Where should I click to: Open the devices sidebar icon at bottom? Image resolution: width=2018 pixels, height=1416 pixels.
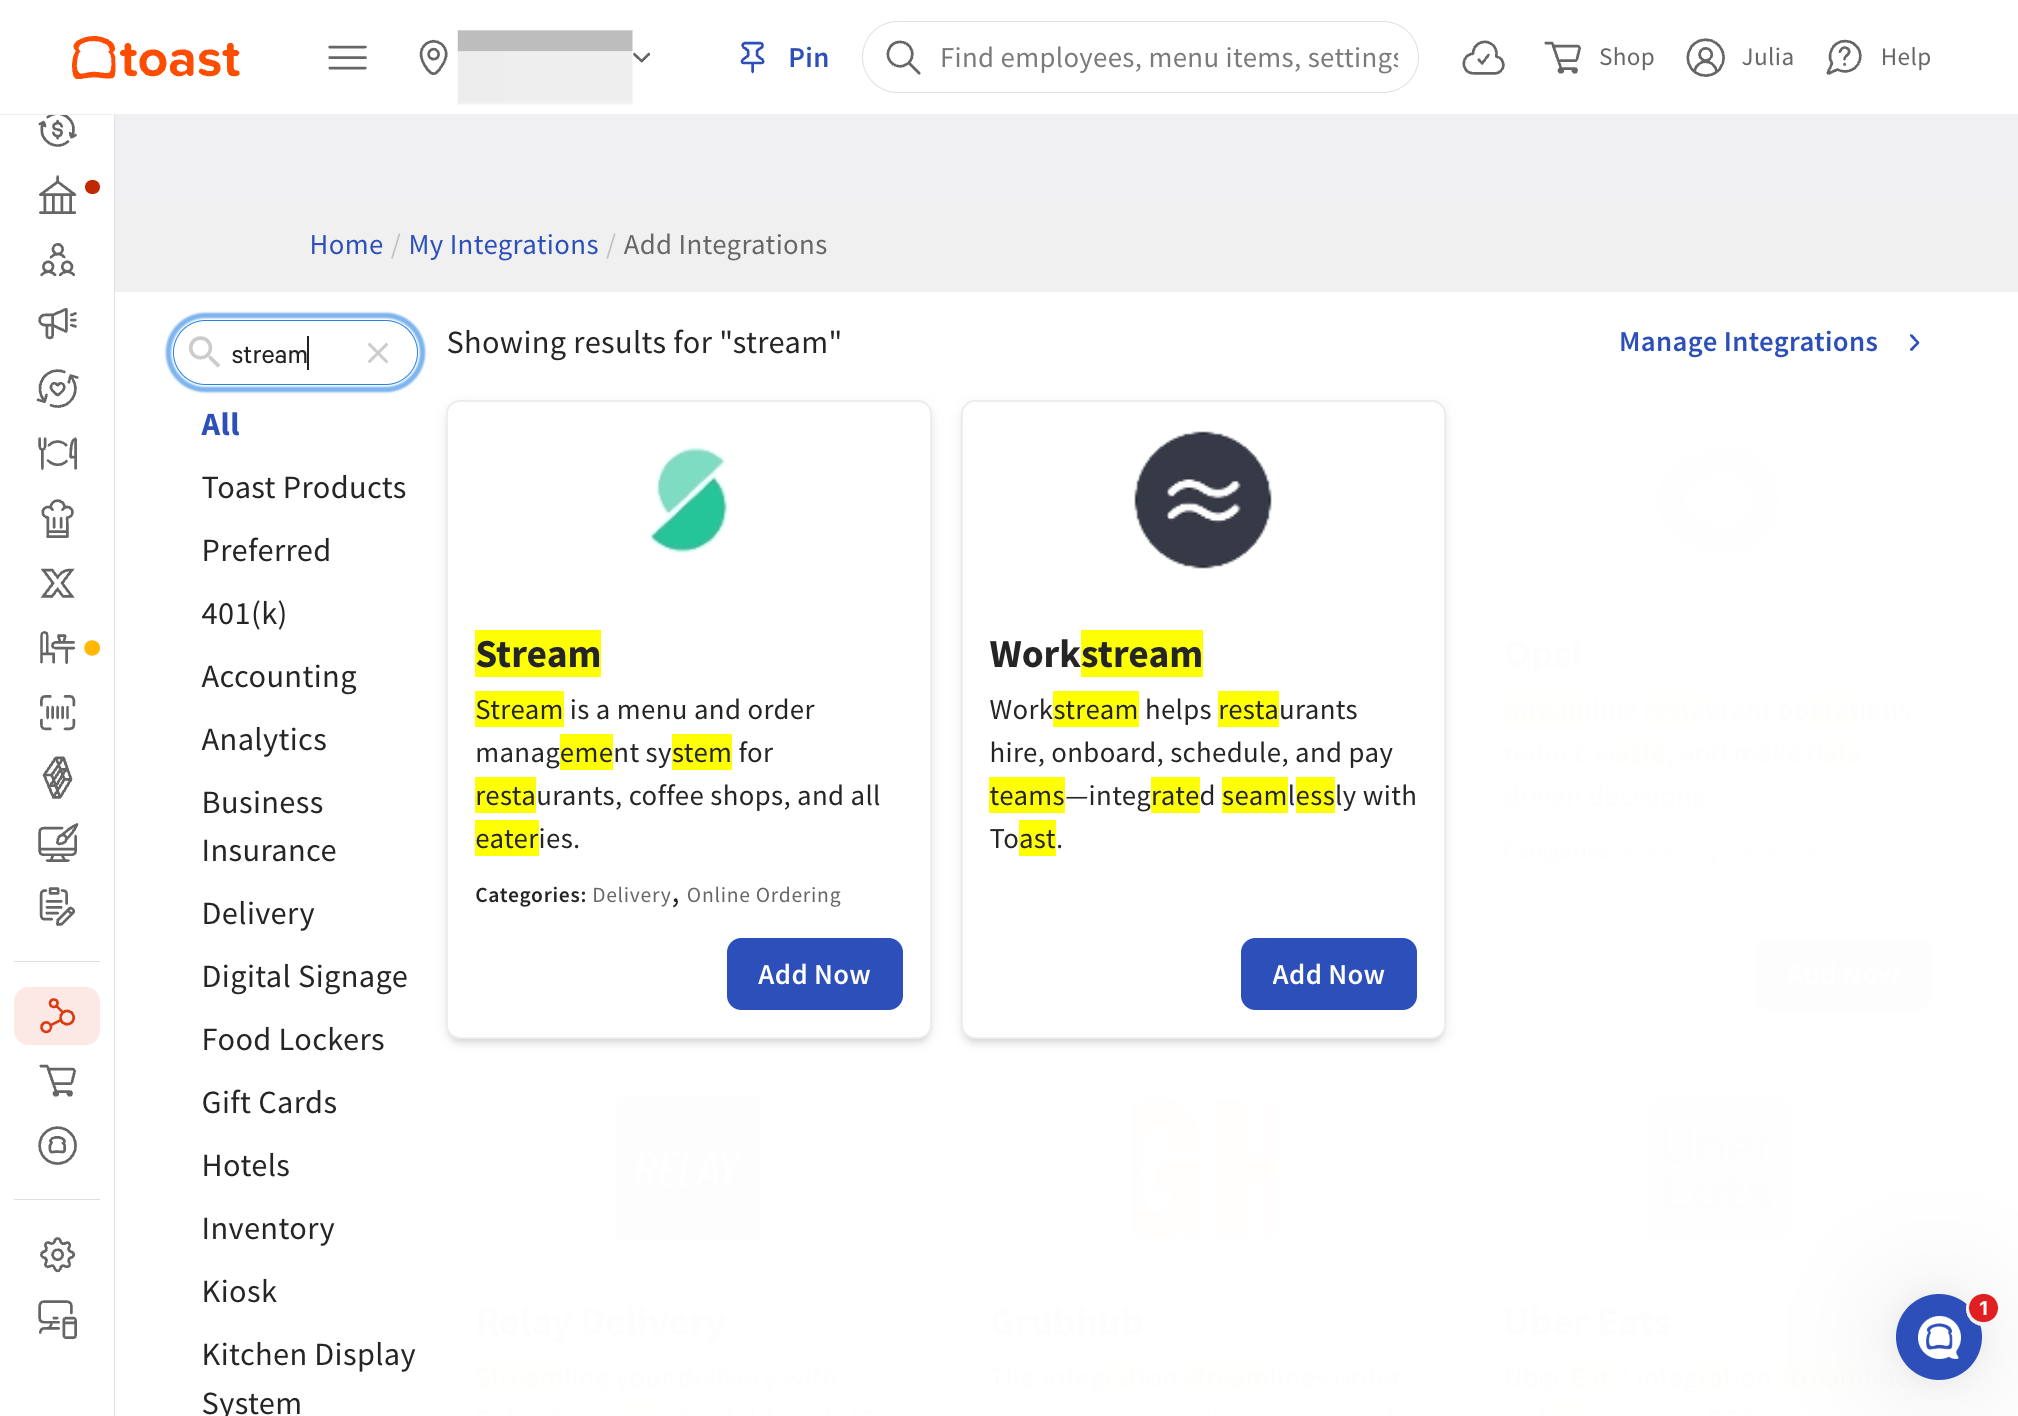click(x=58, y=1319)
